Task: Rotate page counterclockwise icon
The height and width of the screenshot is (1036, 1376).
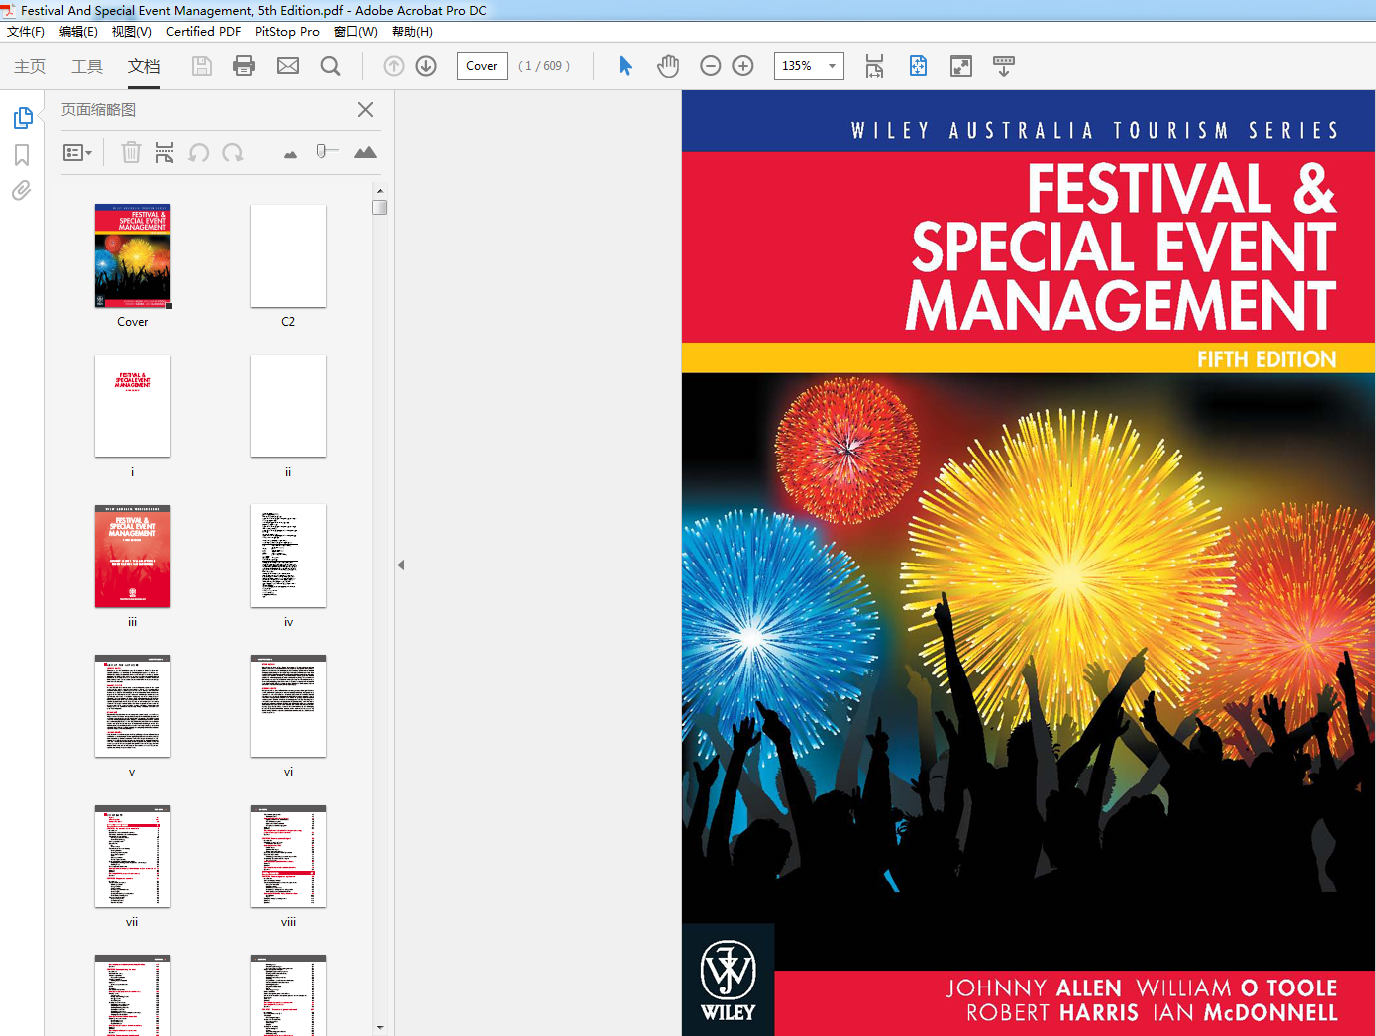Action: [x=199, y=152]
